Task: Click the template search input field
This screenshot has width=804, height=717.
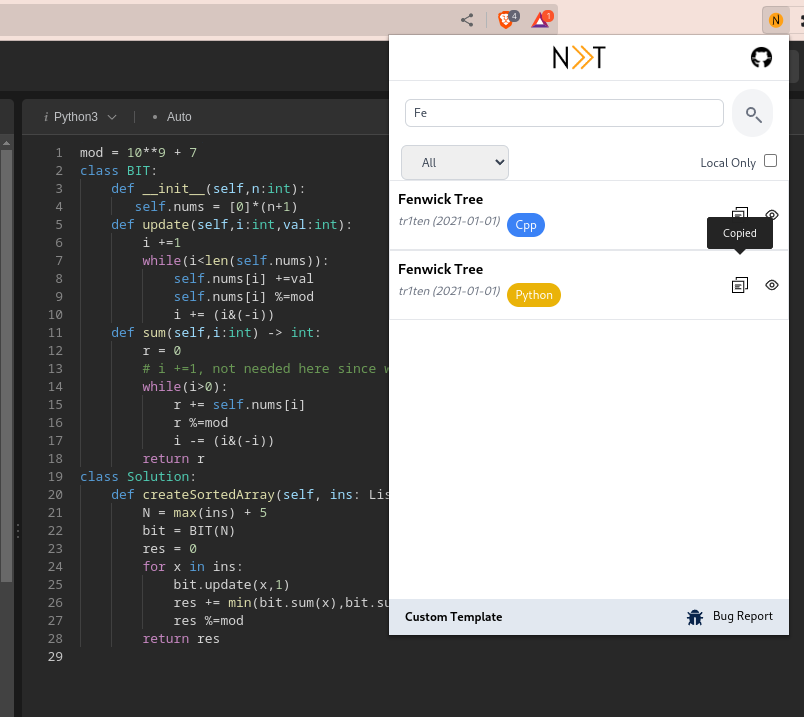Action: coord(564,113)
